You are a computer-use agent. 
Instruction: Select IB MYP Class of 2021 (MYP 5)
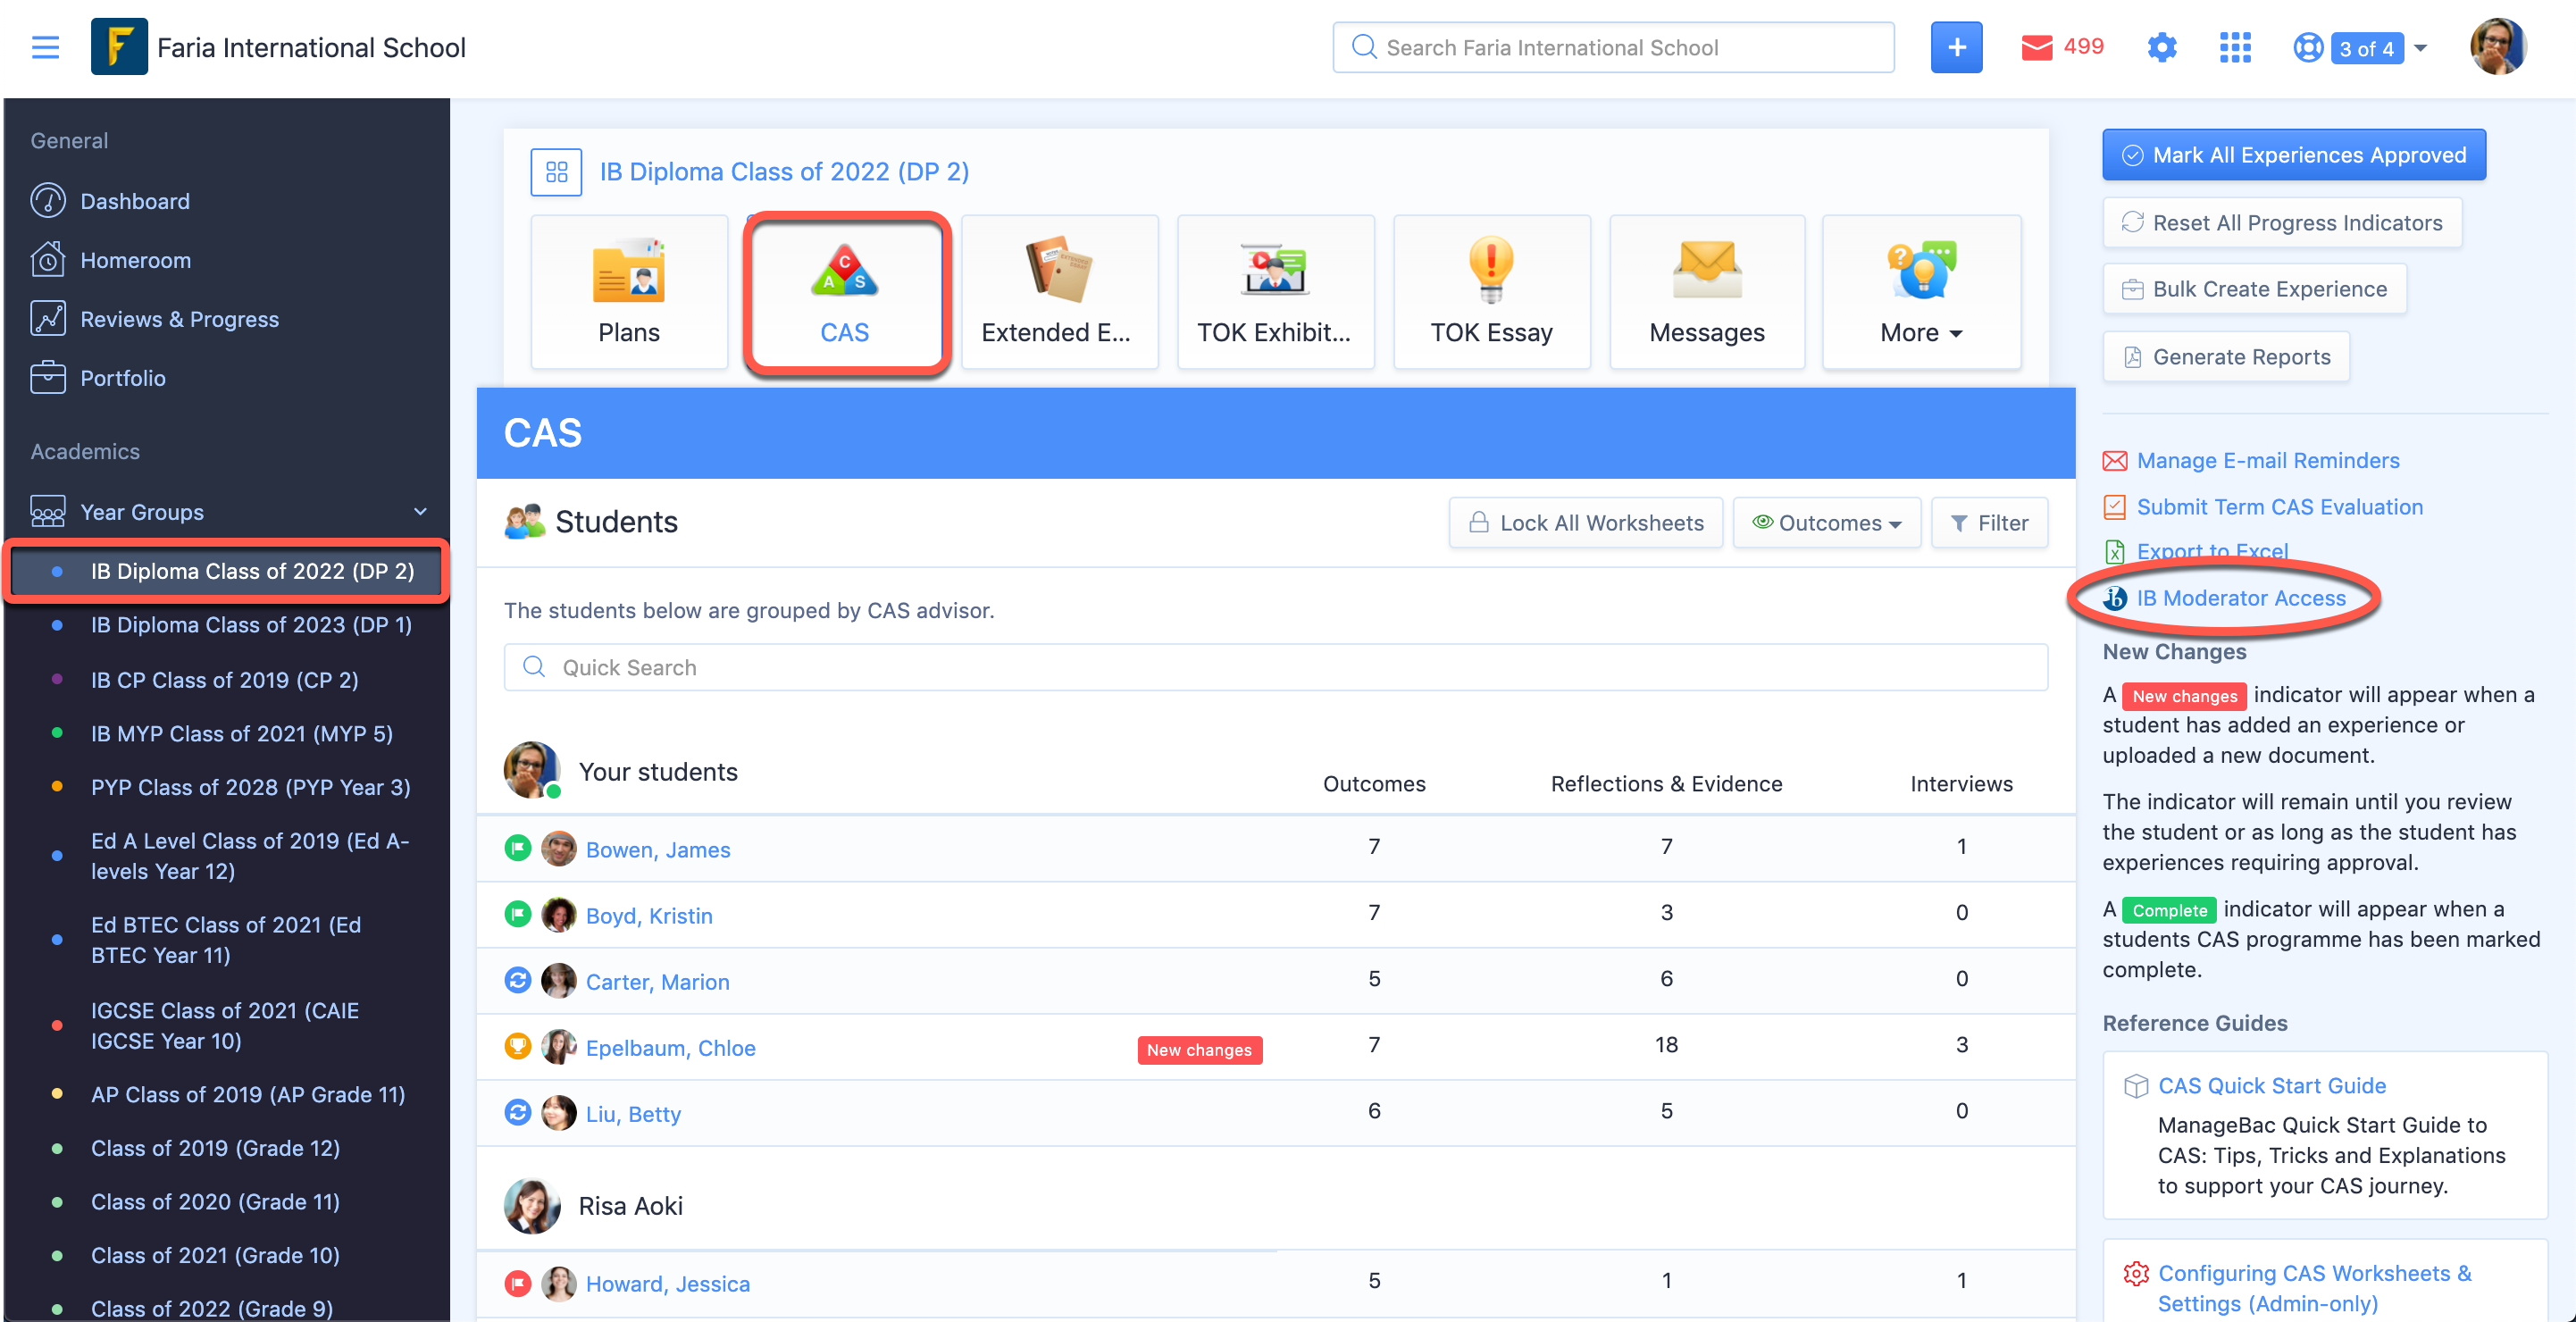pos(241,734)
